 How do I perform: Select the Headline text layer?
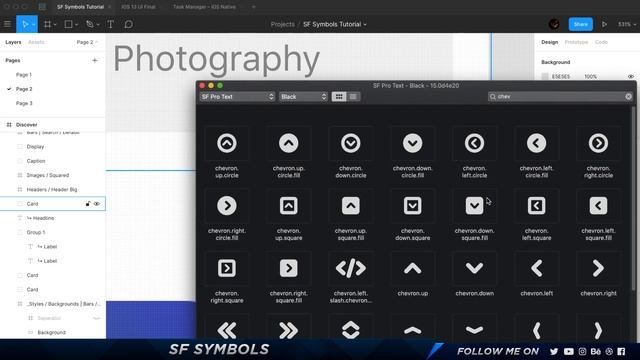click(43, 218)
